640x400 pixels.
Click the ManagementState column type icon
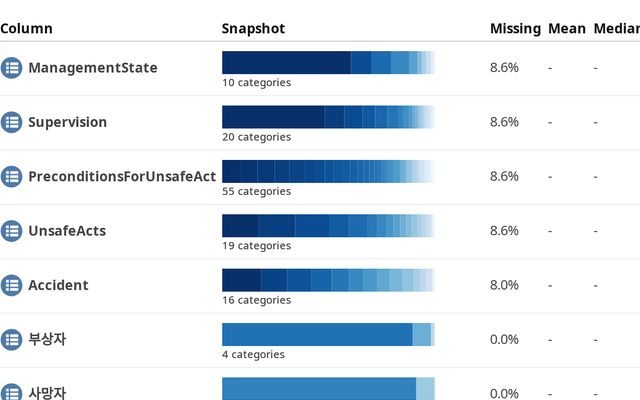tap(11, 68)
